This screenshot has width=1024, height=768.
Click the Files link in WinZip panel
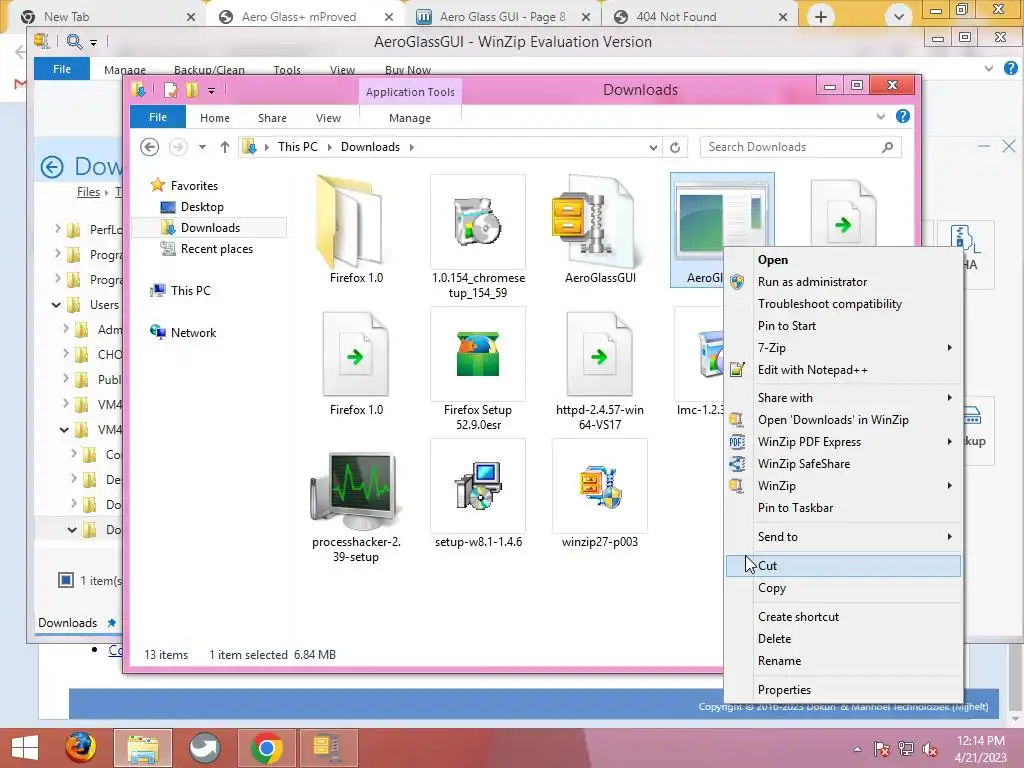pyautogui.click(x=88, y=192)
